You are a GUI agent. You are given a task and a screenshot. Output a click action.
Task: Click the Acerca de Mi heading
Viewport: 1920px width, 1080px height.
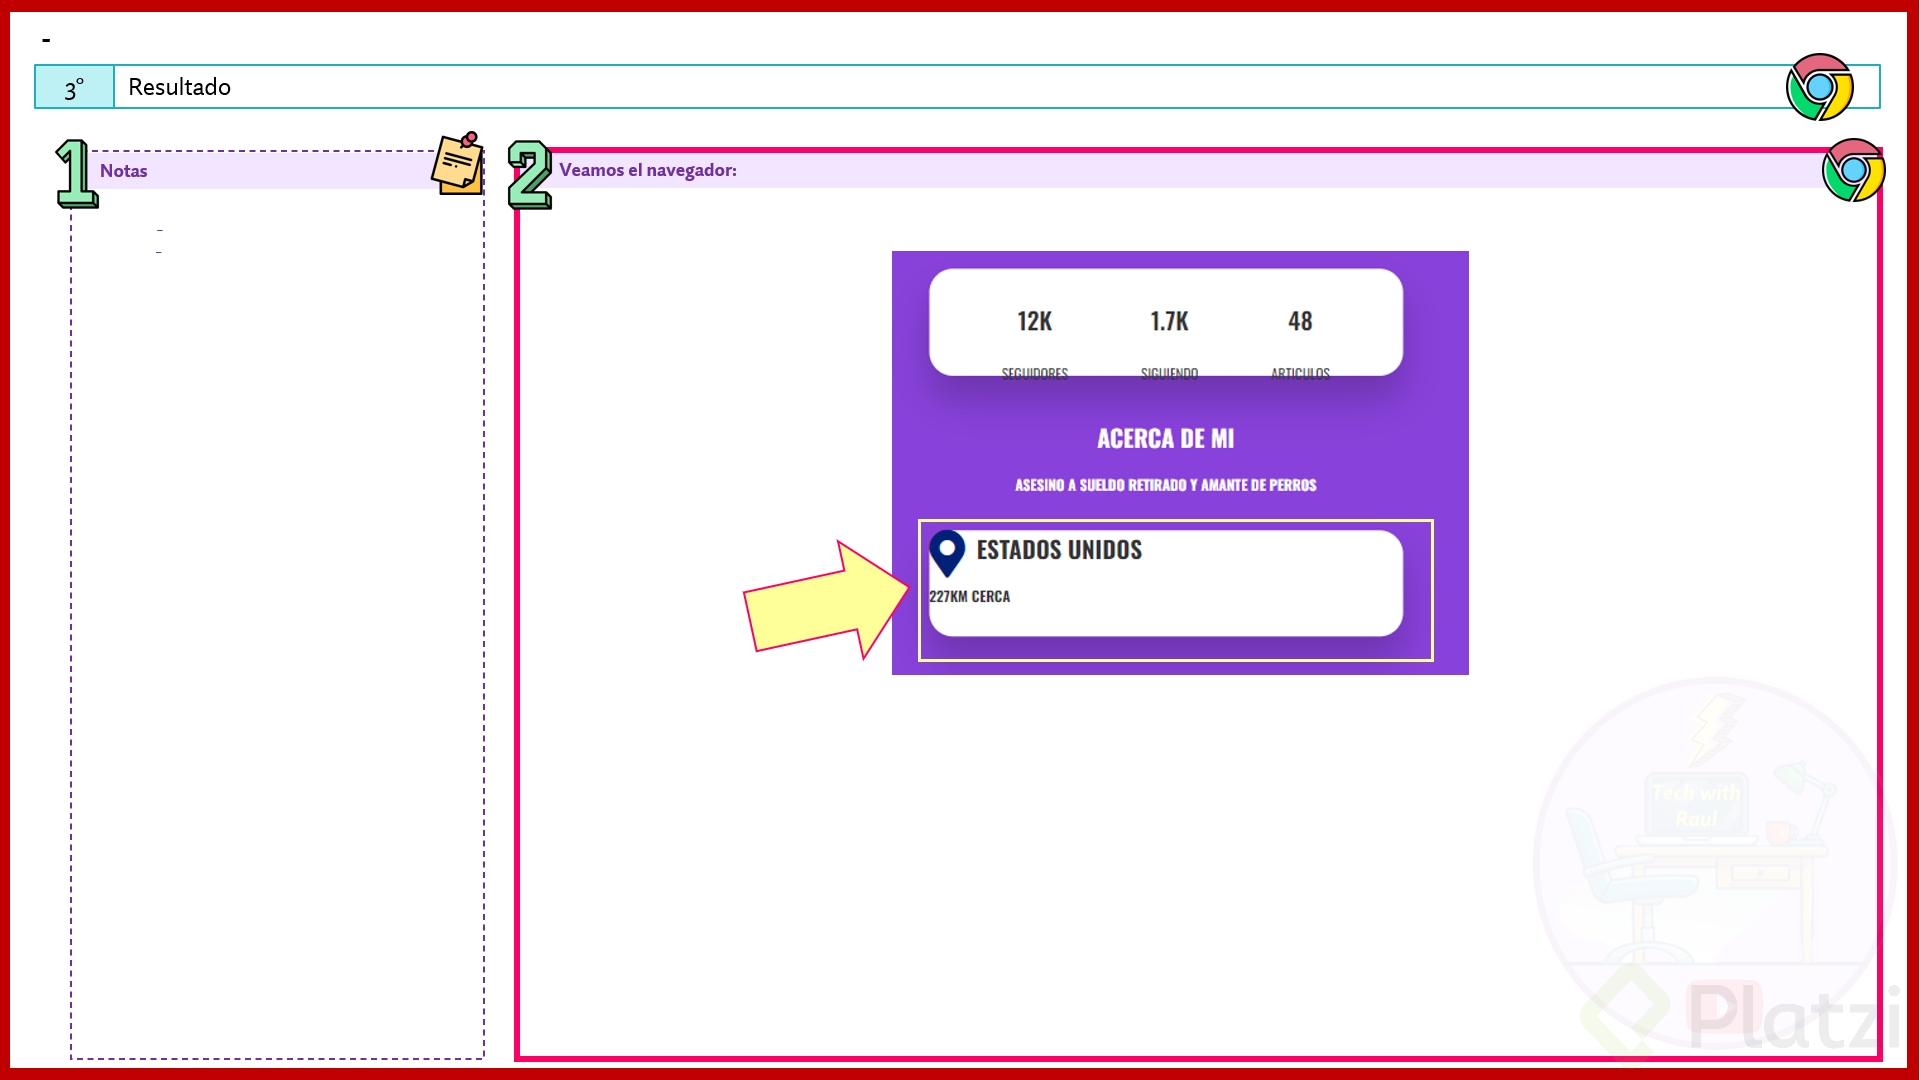tap(1165, 439)
